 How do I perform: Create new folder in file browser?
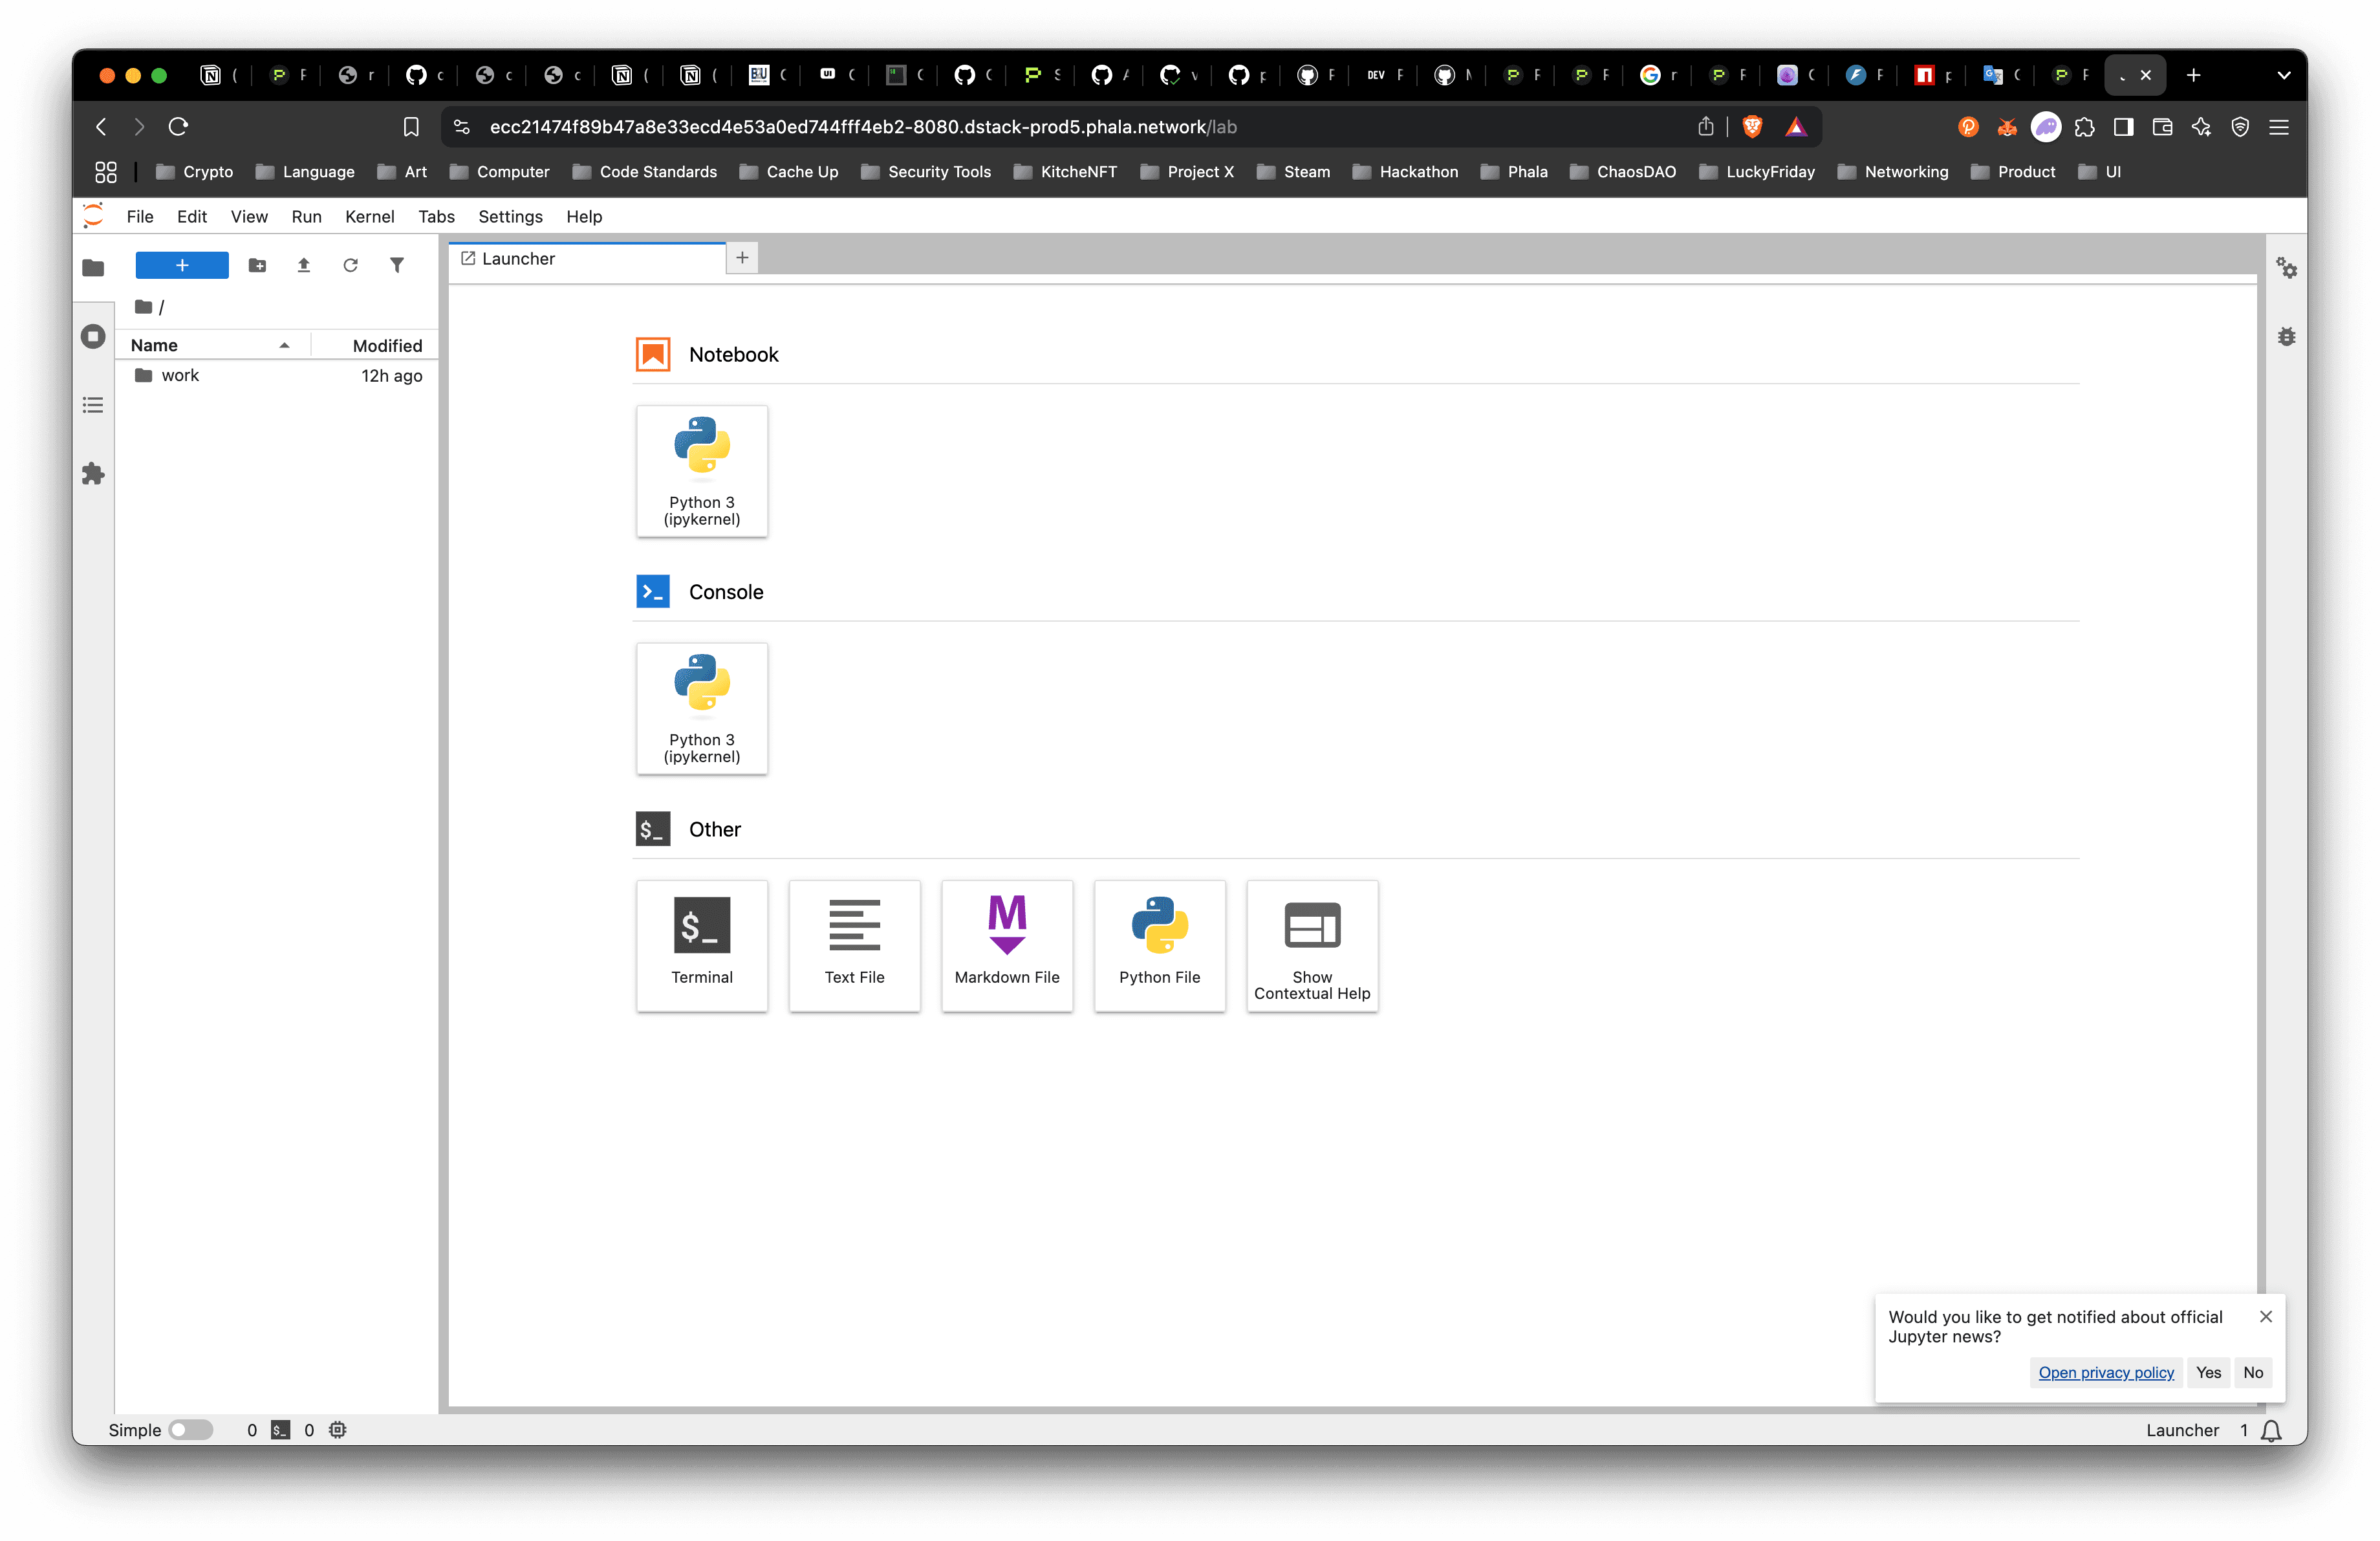[x=257, y=265]
